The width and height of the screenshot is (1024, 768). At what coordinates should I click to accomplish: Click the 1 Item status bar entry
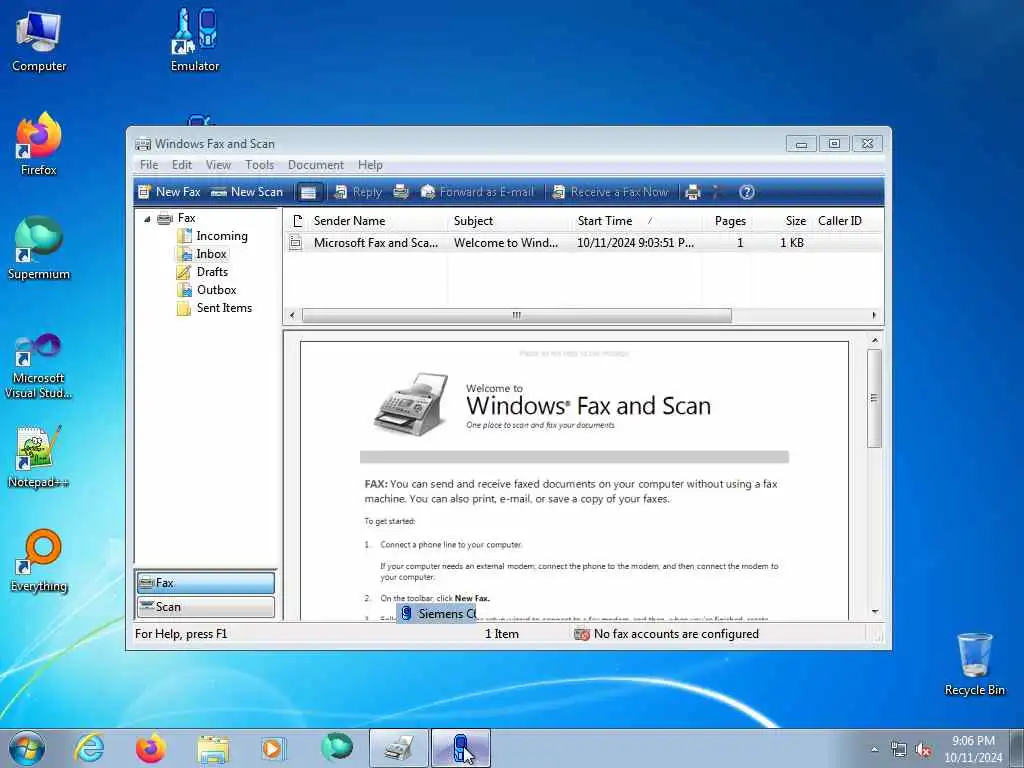click(x=502, y=634)
